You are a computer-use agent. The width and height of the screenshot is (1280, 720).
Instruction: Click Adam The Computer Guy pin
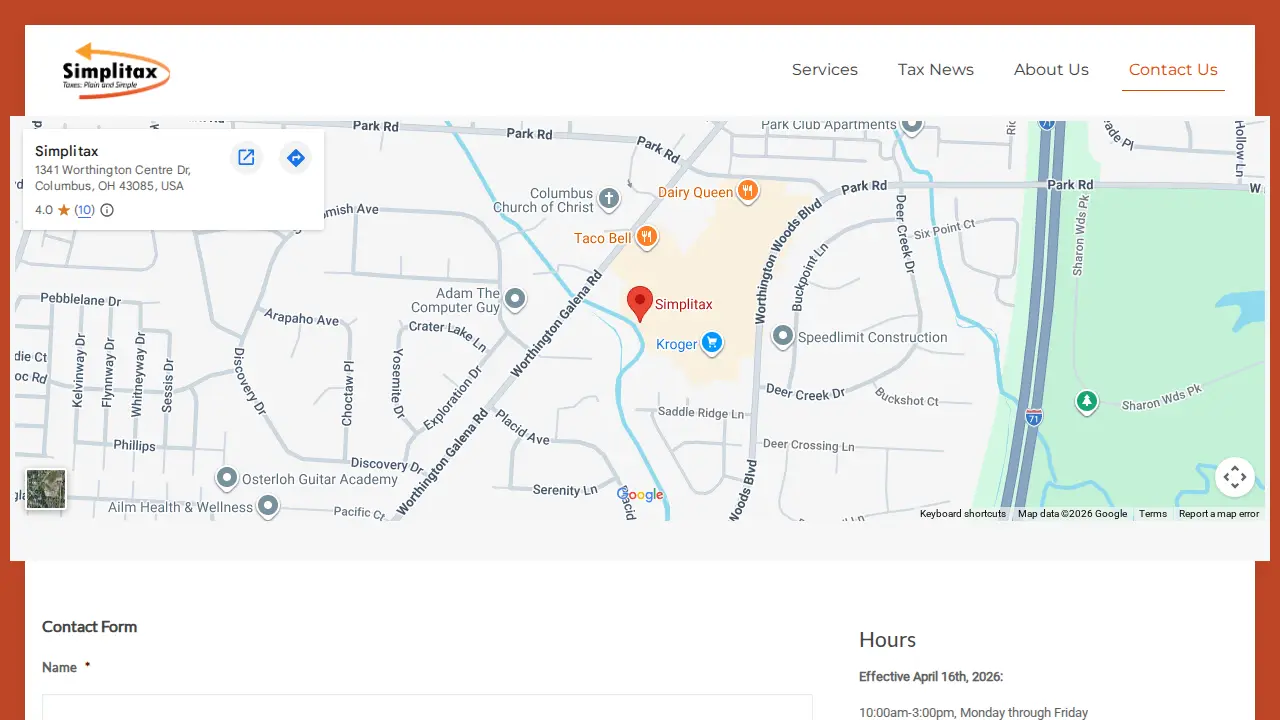click(515, 298)
